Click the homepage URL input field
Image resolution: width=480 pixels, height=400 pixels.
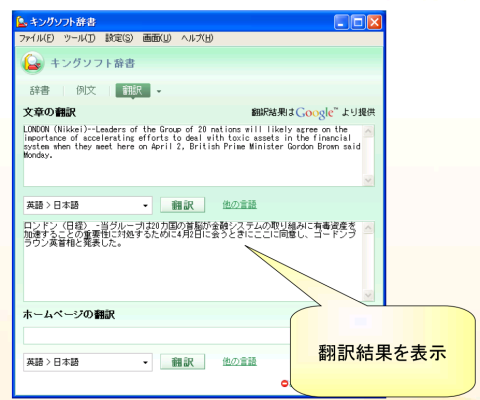(x=157, y=336)
